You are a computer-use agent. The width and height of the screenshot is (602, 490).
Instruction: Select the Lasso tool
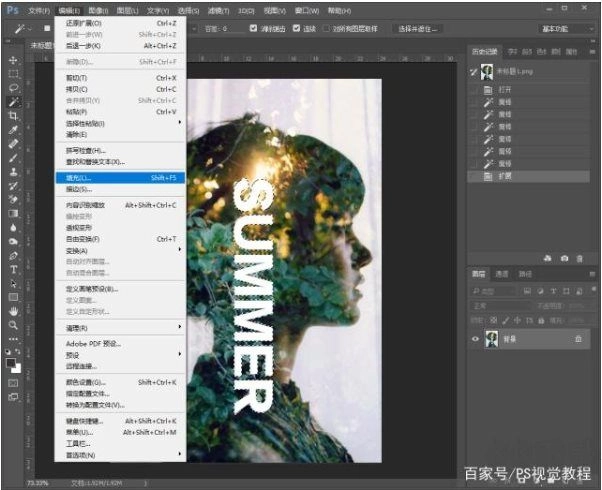point(14,88)
